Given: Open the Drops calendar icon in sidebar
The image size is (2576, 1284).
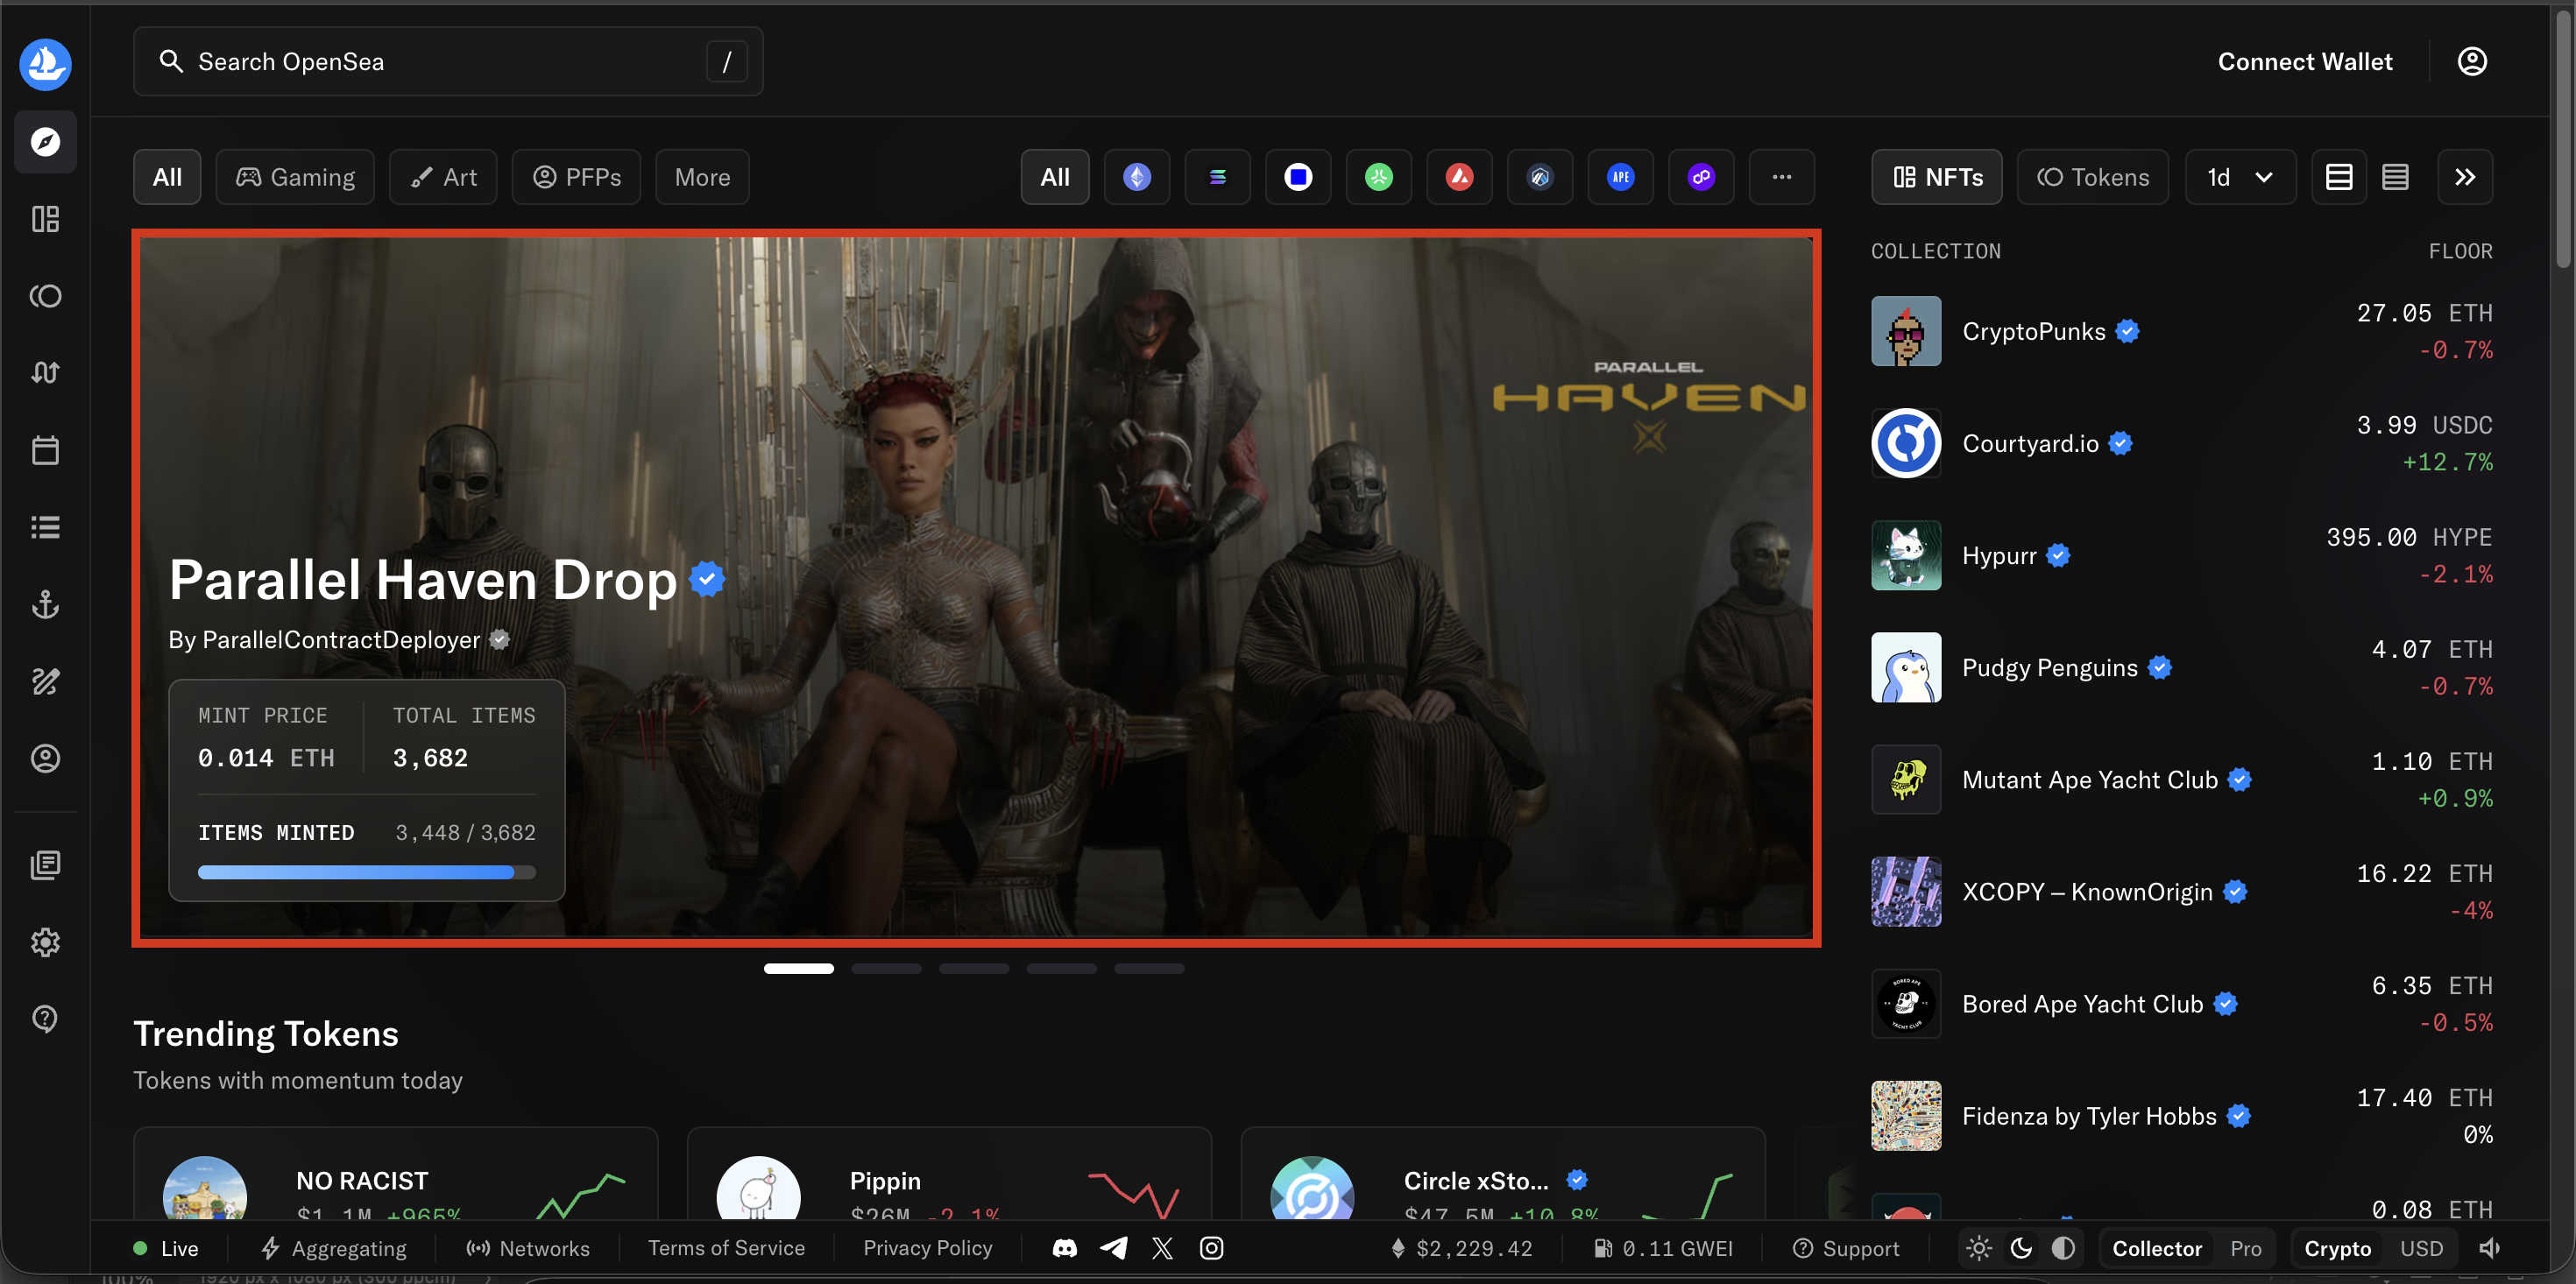Looking at the screenshot, I should point(45,450).
